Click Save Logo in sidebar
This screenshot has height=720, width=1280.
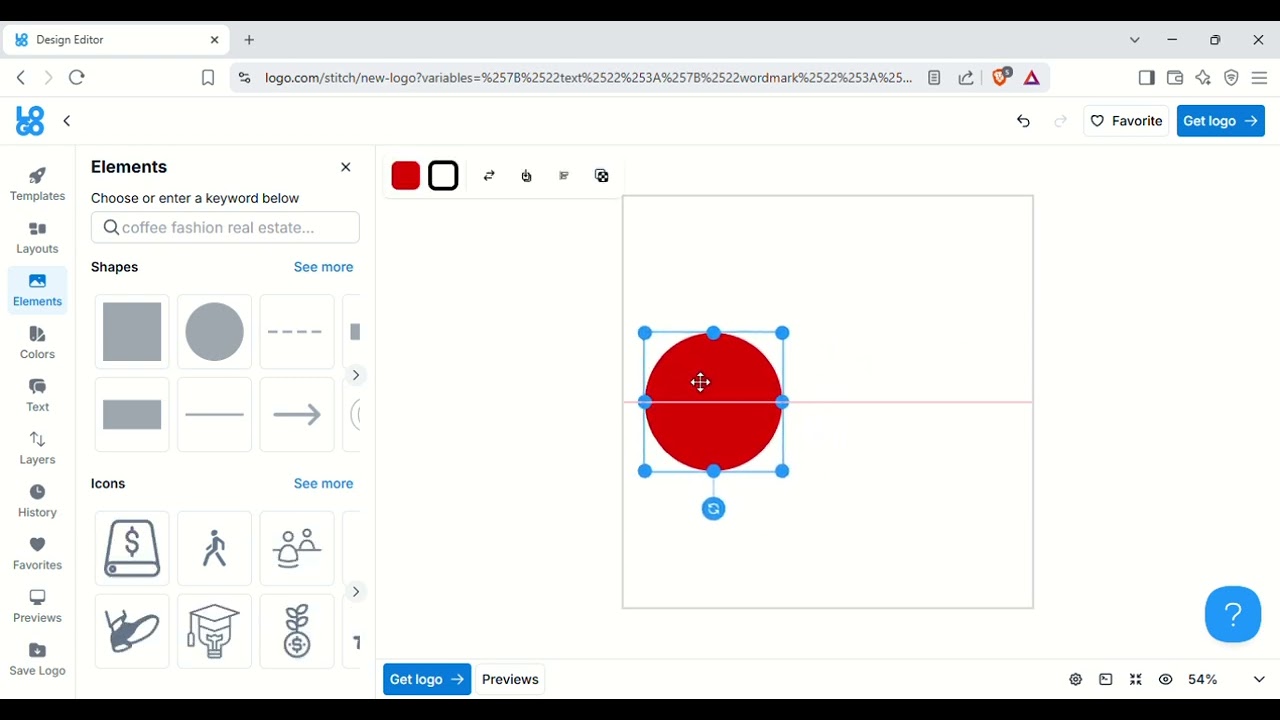pyautogui.click(x=38, y=659)
